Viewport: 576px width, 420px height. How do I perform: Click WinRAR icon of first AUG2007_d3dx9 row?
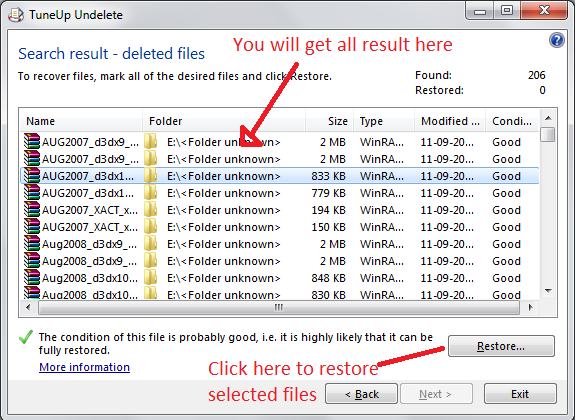coord(32,141)
